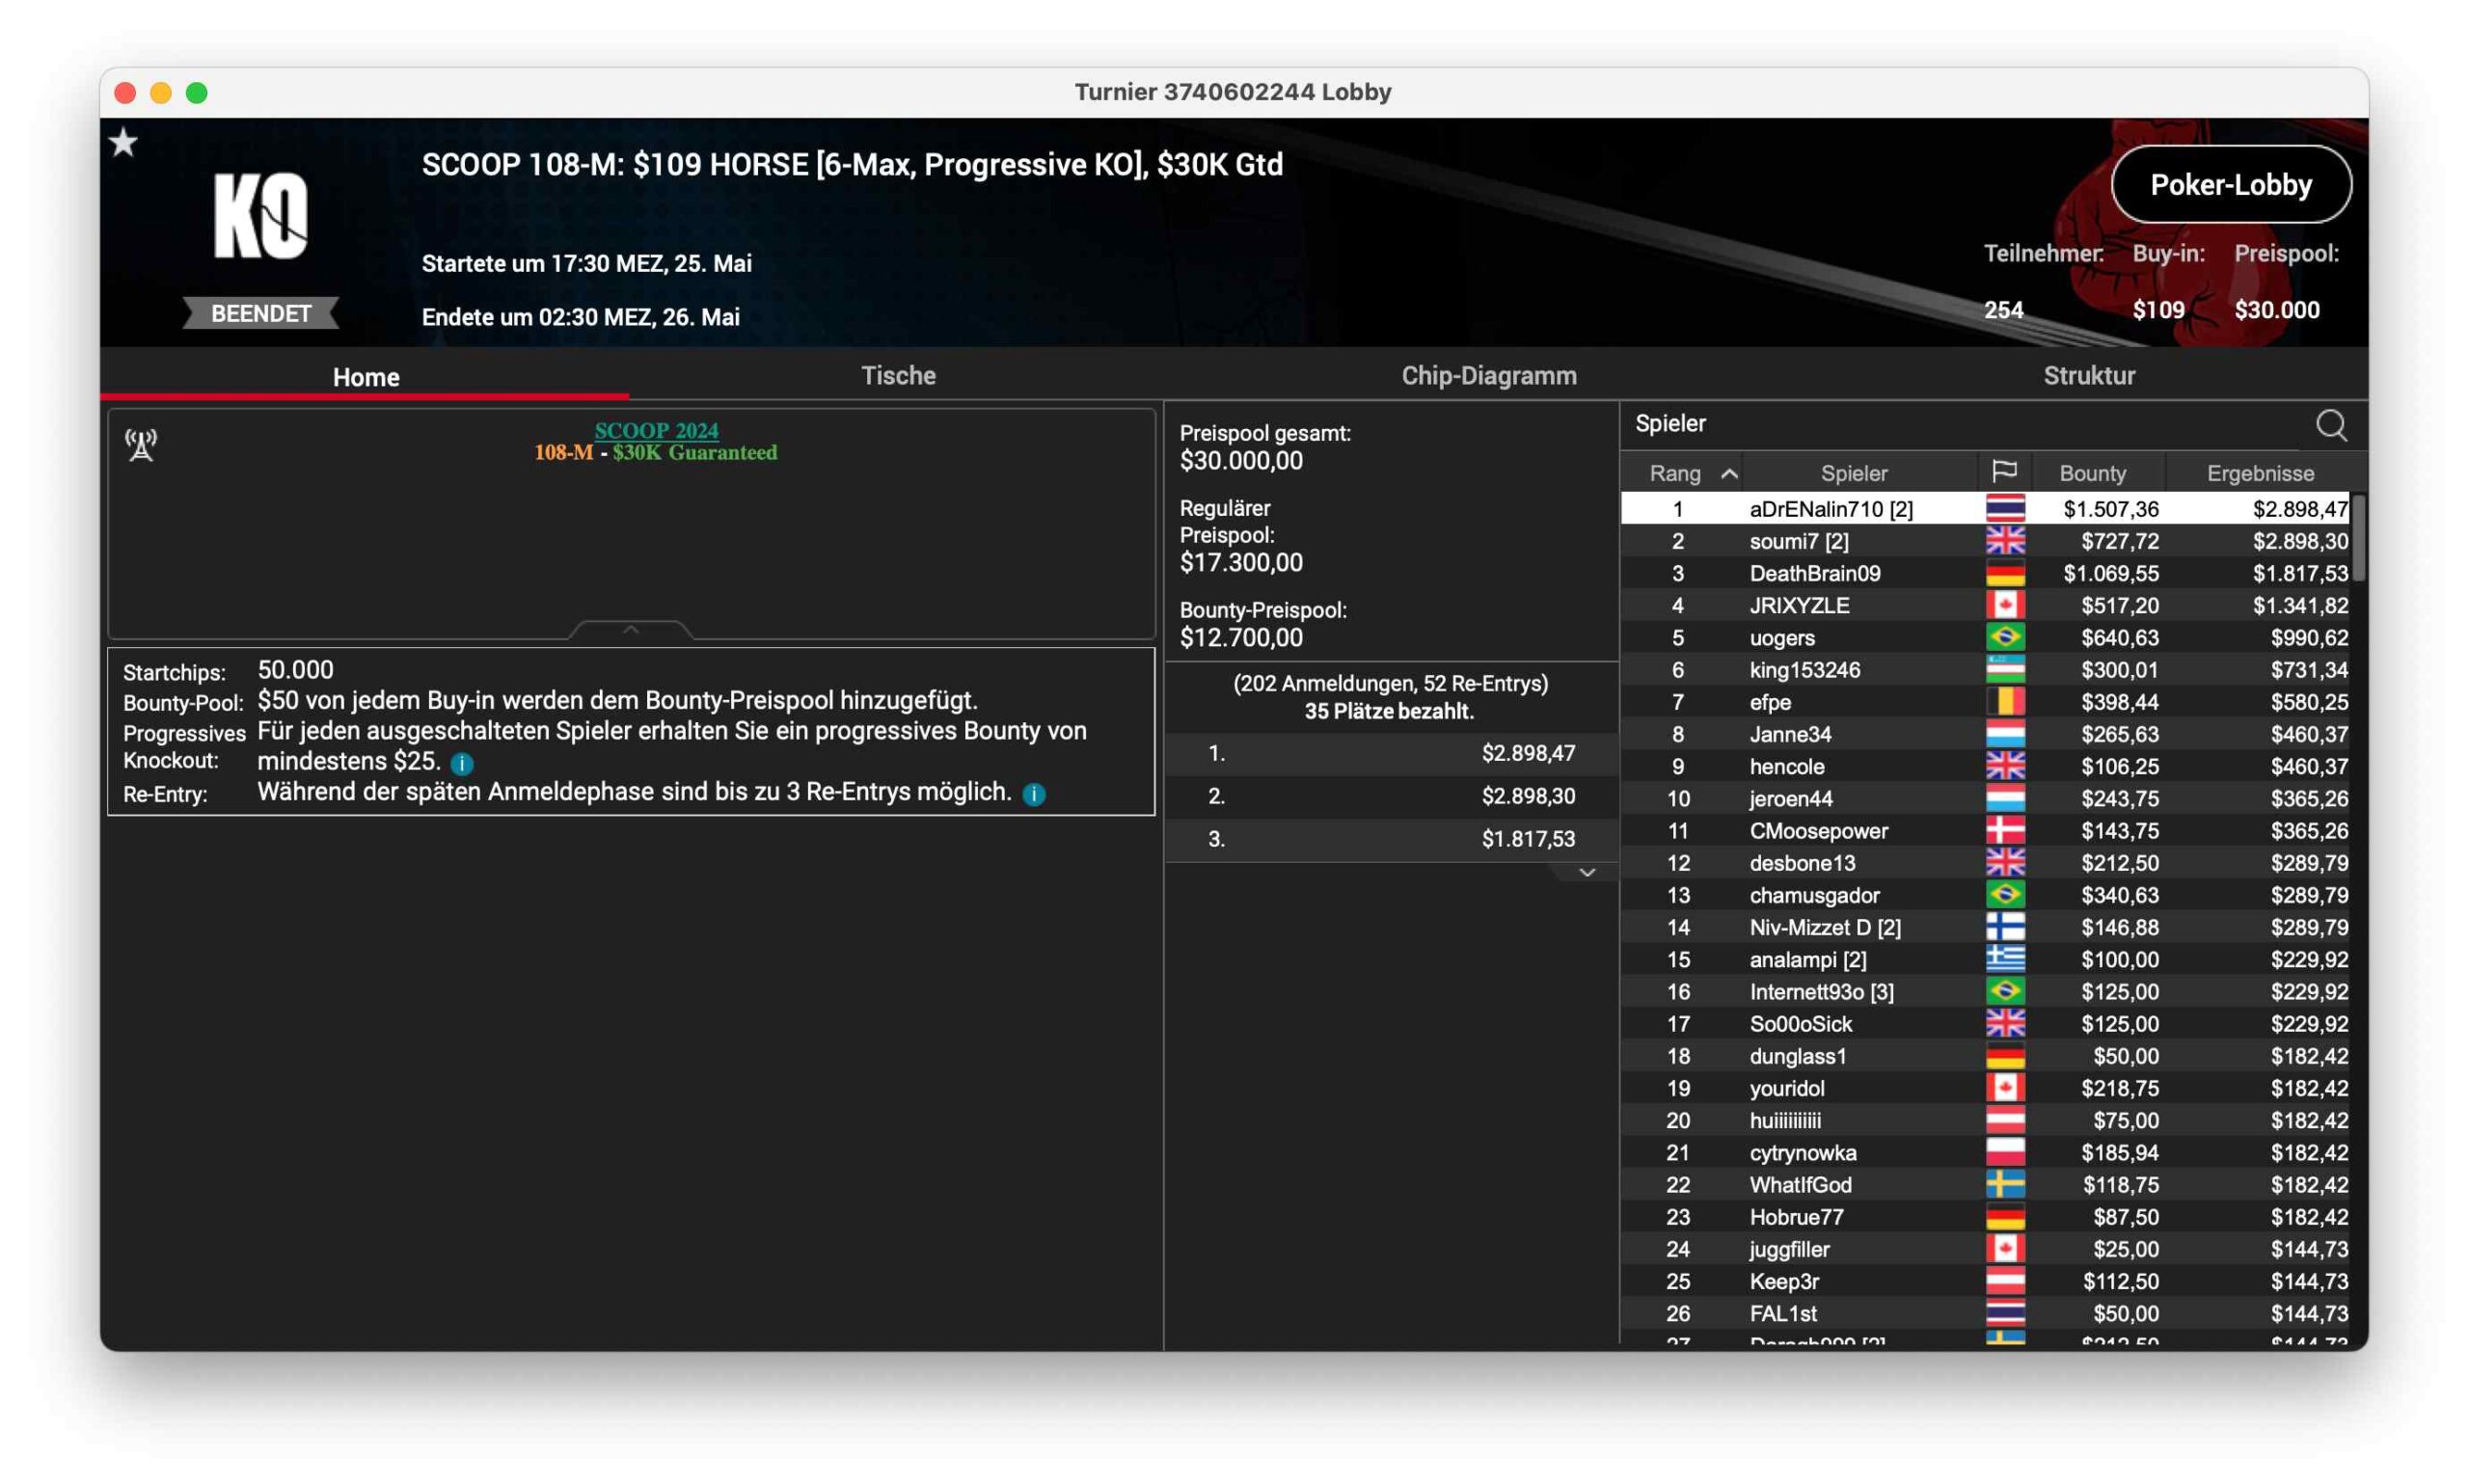This screenshot has height=1484, width=2469.
Task: Click the player search magnifier icon
Action: coord(2330,425)
